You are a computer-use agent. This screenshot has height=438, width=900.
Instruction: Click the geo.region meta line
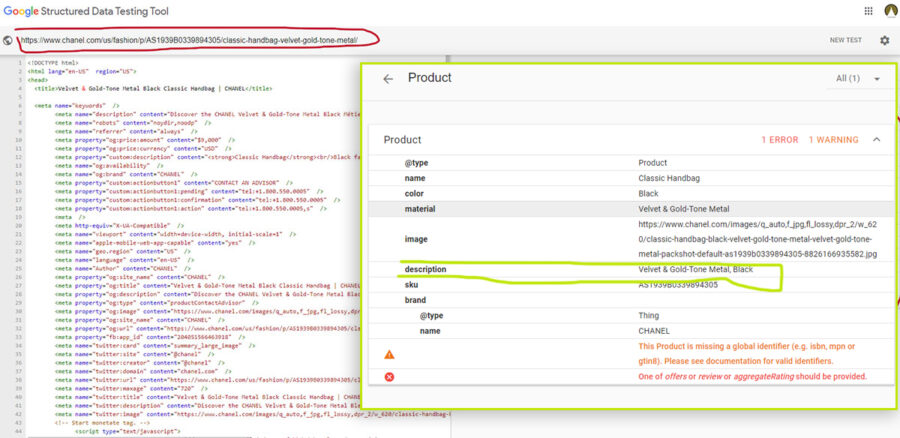[123, 251]
